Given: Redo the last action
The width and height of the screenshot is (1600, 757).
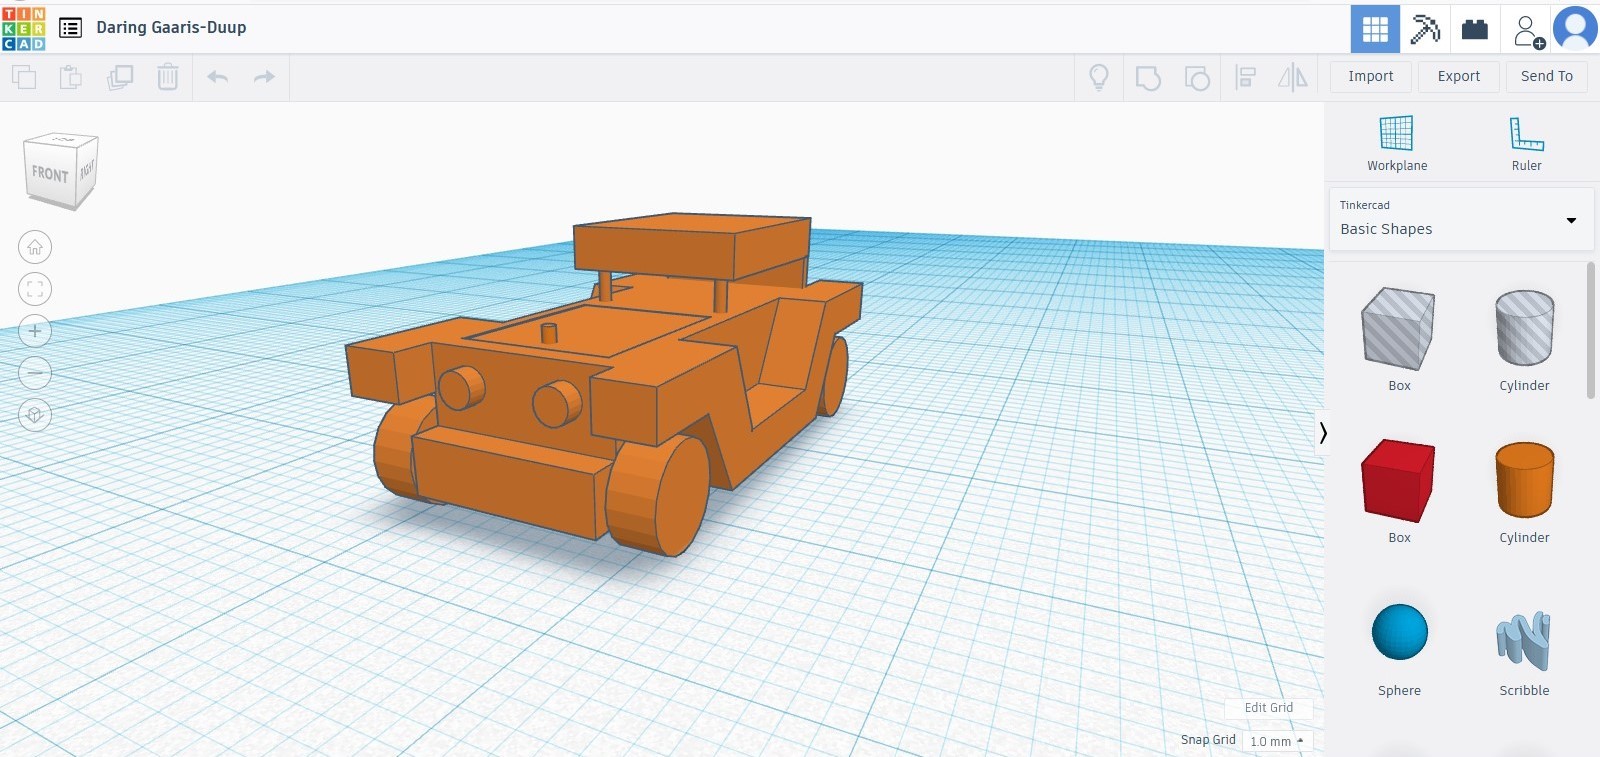Looking at the screenshot, I should tap(264, 77).
